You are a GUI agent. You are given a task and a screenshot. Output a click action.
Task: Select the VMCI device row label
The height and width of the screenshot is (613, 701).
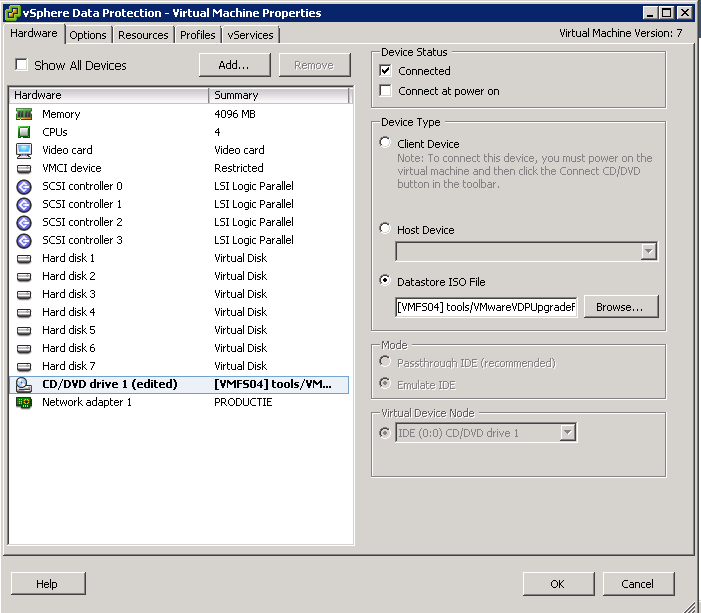point(72,168)
